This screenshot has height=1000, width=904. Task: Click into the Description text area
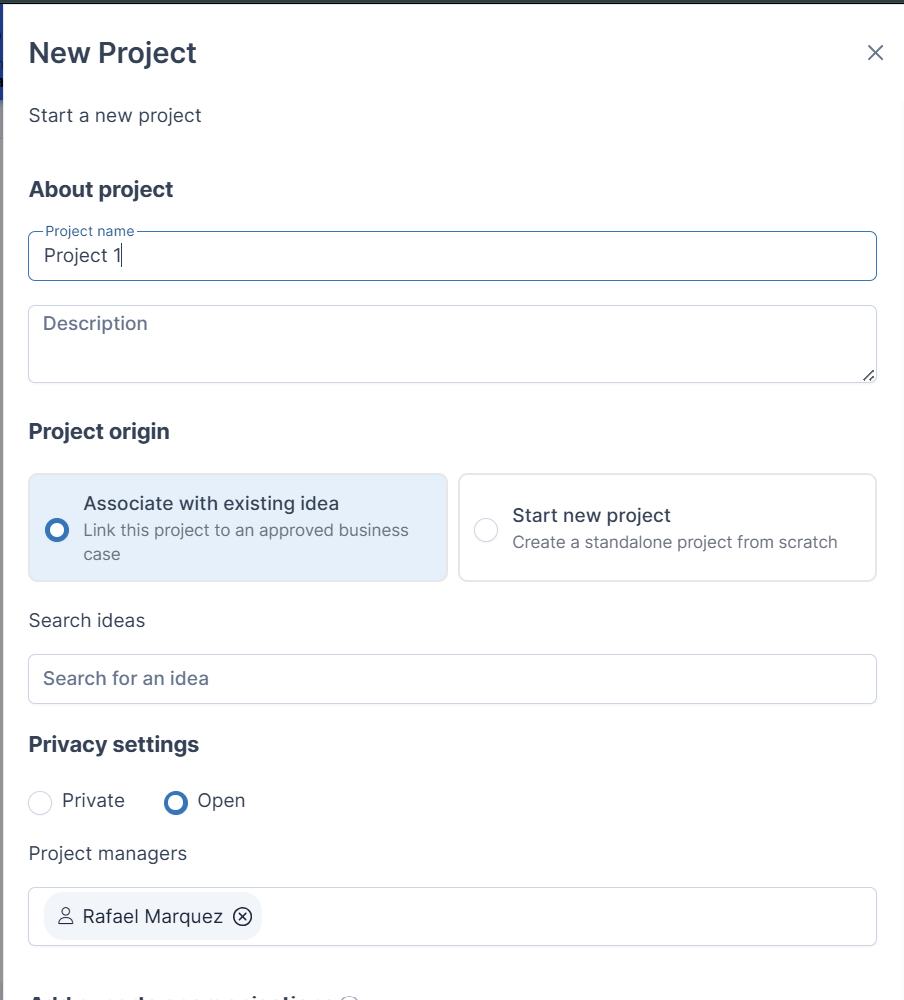click(452, 344)
